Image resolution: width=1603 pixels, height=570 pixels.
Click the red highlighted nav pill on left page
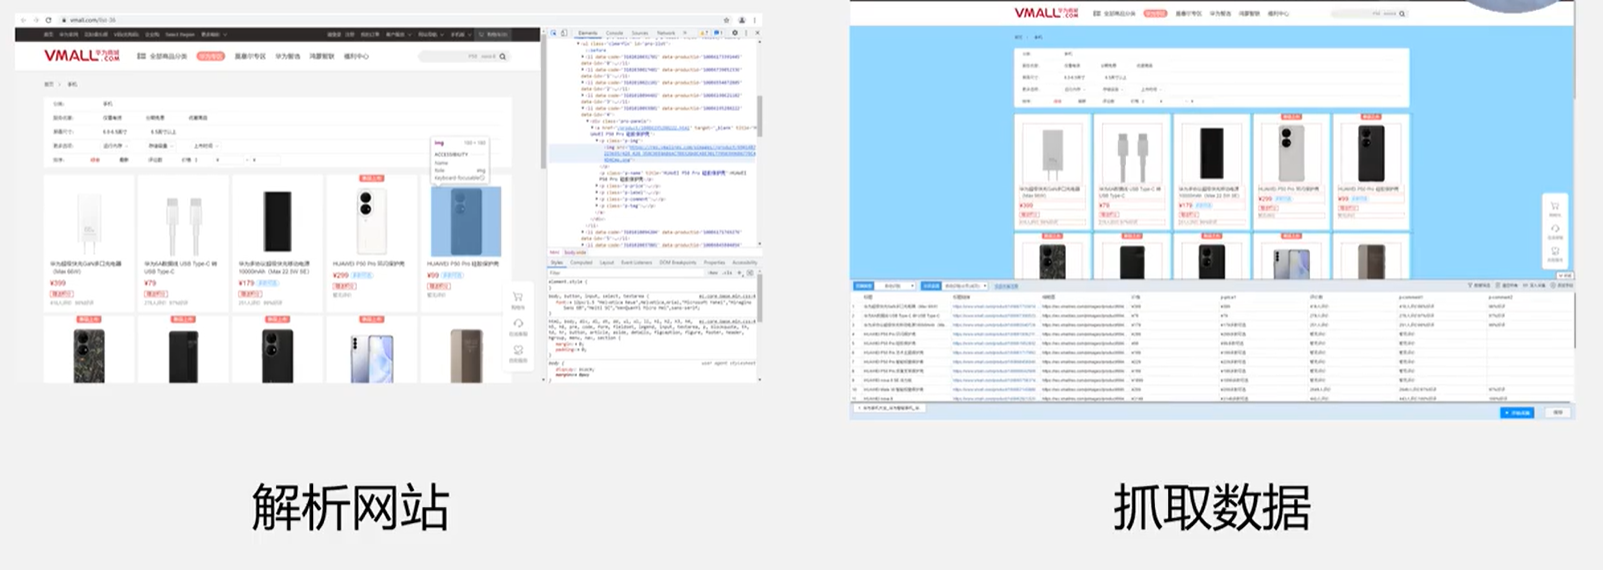coord(210,56)
